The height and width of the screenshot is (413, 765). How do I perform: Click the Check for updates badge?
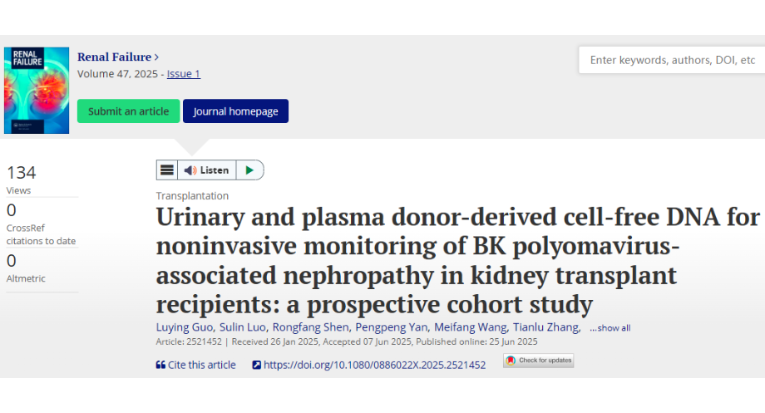[539, 360]
